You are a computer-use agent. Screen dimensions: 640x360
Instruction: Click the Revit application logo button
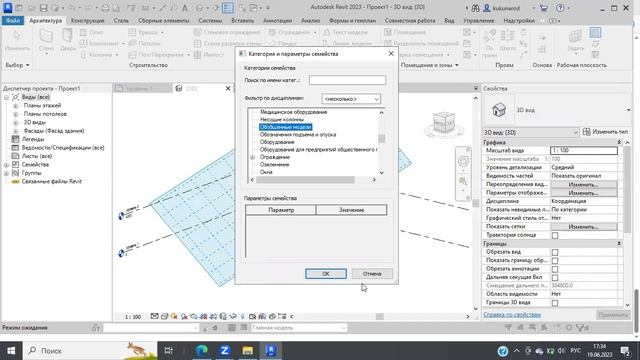coord(7,8)
